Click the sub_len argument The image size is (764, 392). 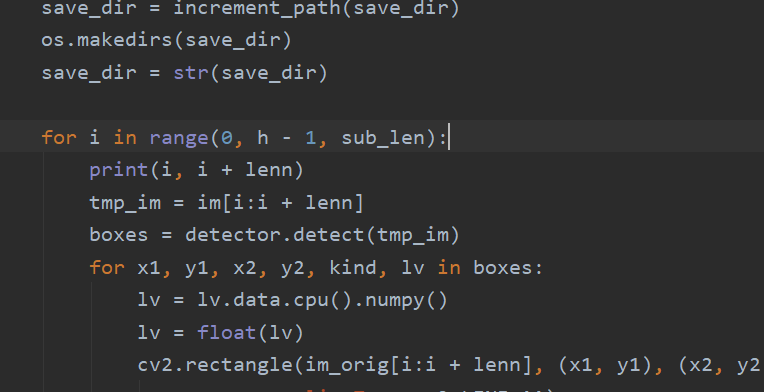(383, 138)
